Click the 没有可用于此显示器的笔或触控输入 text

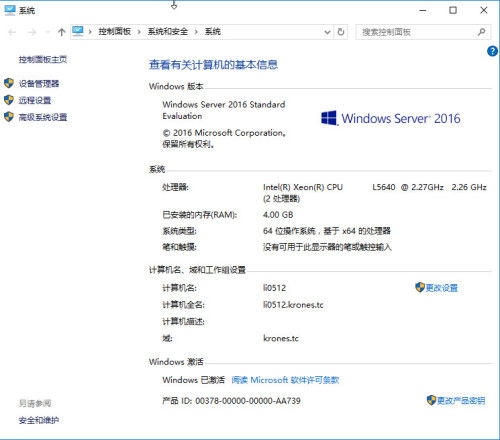click(x=327, y=247)
